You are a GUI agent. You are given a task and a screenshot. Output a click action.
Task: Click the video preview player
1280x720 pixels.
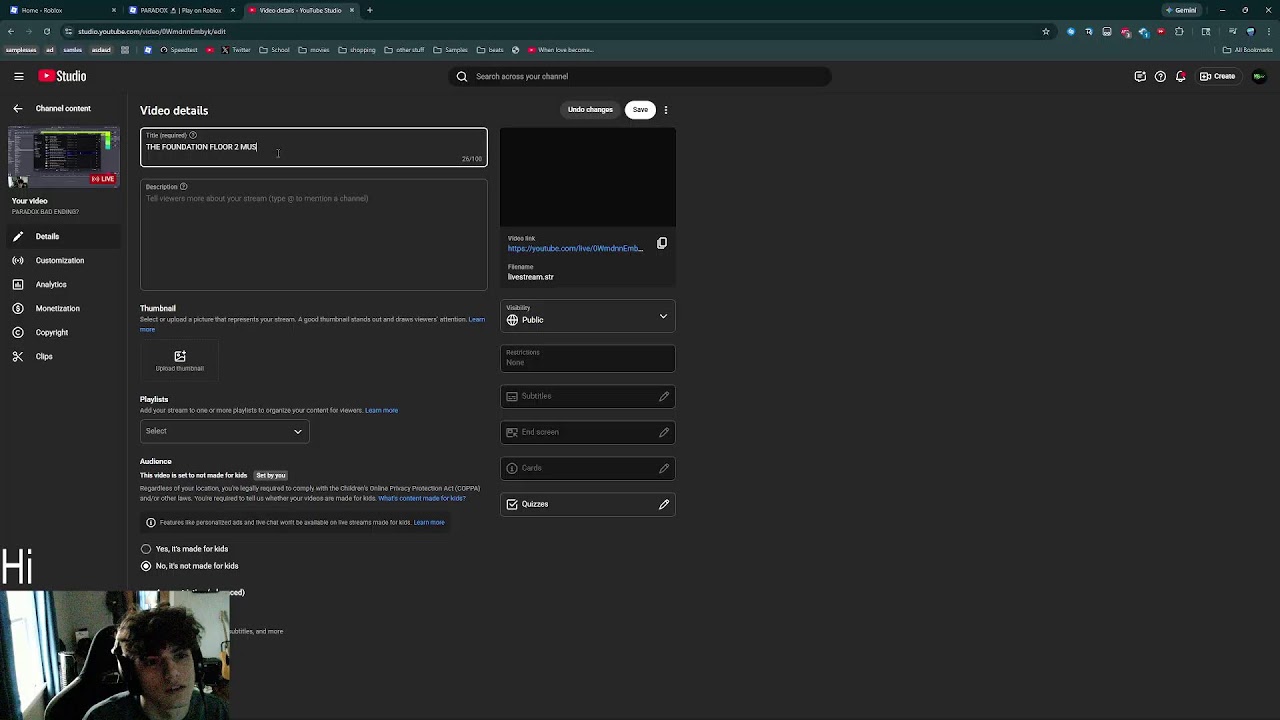click(x=588, y=178)
